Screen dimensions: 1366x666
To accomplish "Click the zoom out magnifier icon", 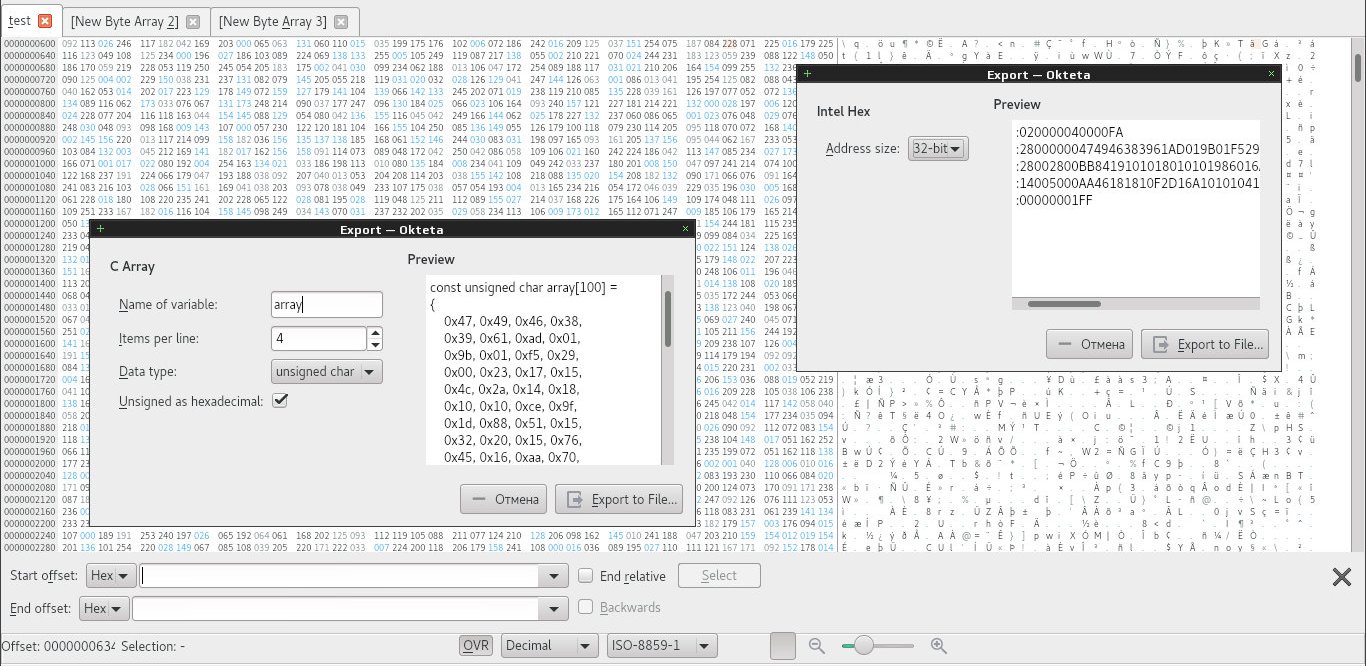I will click(816, 646).
